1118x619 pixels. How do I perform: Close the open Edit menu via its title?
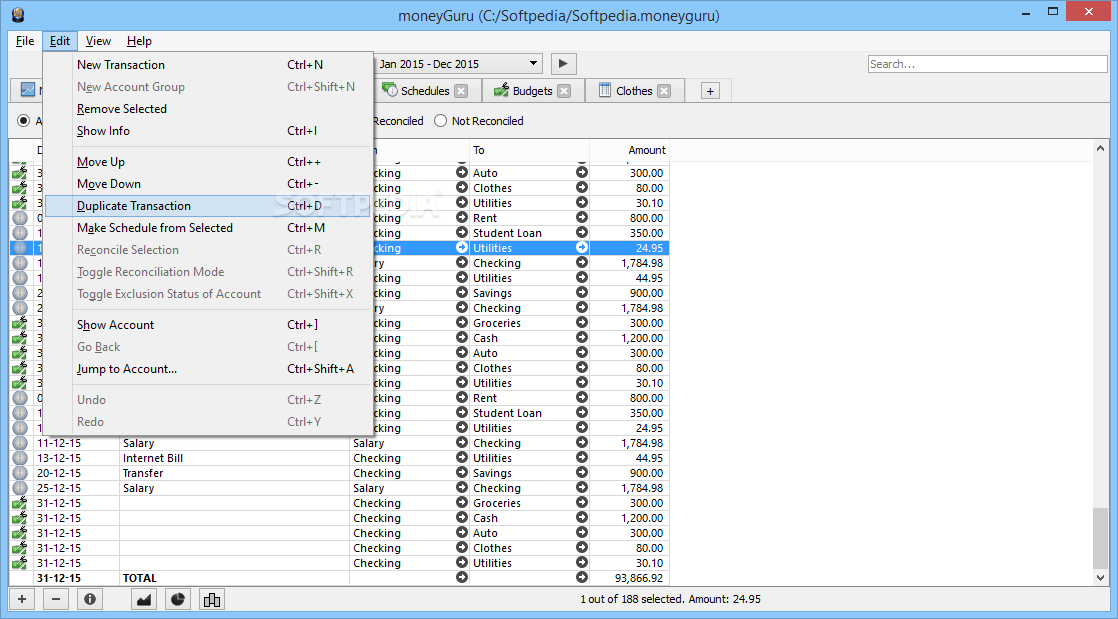(60, 41)
